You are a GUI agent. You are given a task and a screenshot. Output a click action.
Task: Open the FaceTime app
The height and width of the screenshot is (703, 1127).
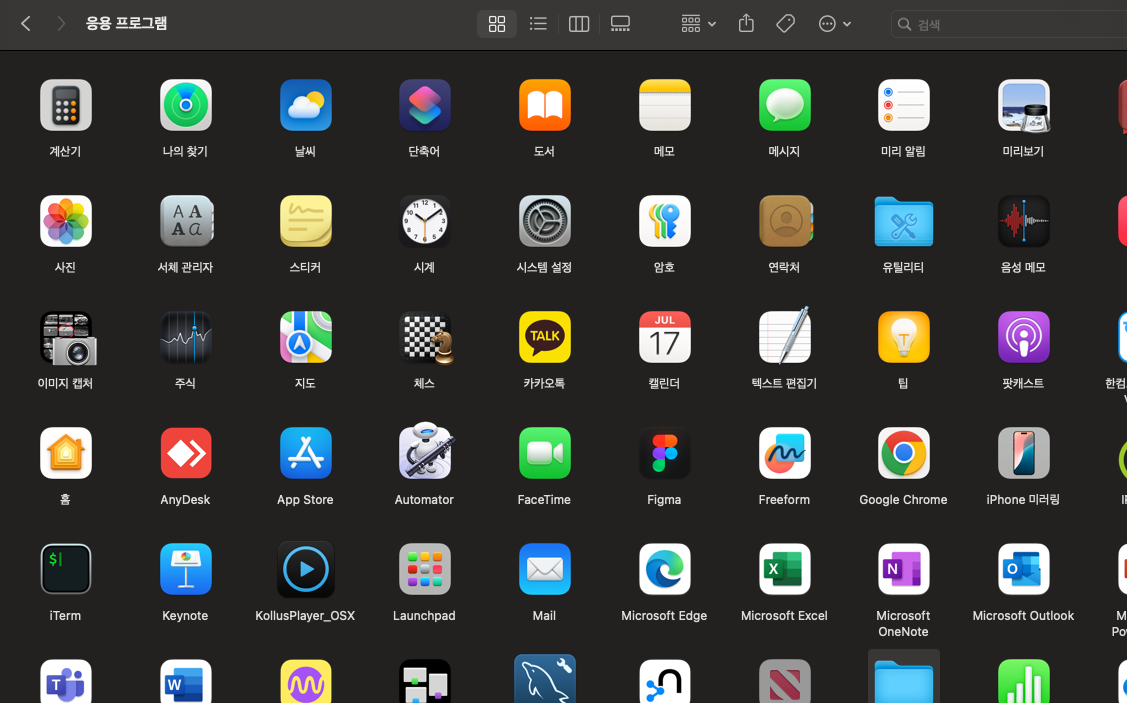tap(545, 454)
